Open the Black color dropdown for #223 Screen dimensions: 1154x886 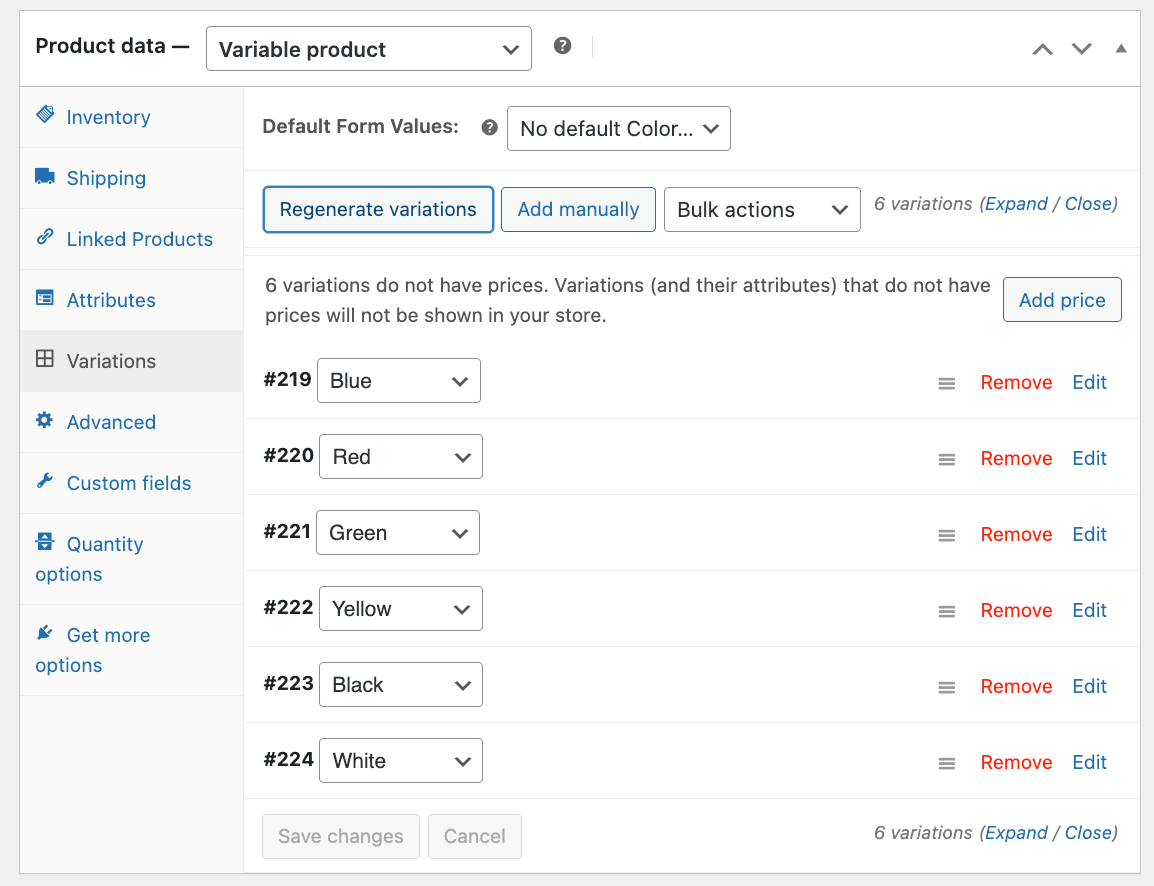[x=401, y=684]
